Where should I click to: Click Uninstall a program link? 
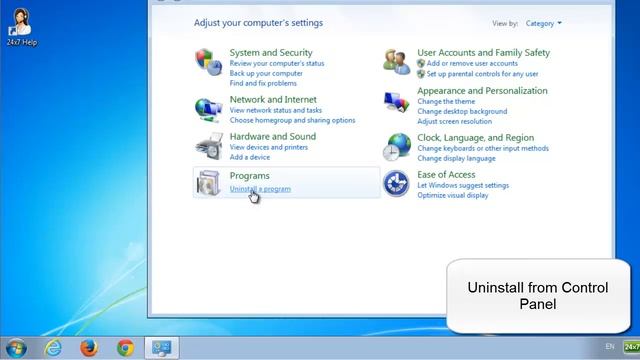pos(260,189)
